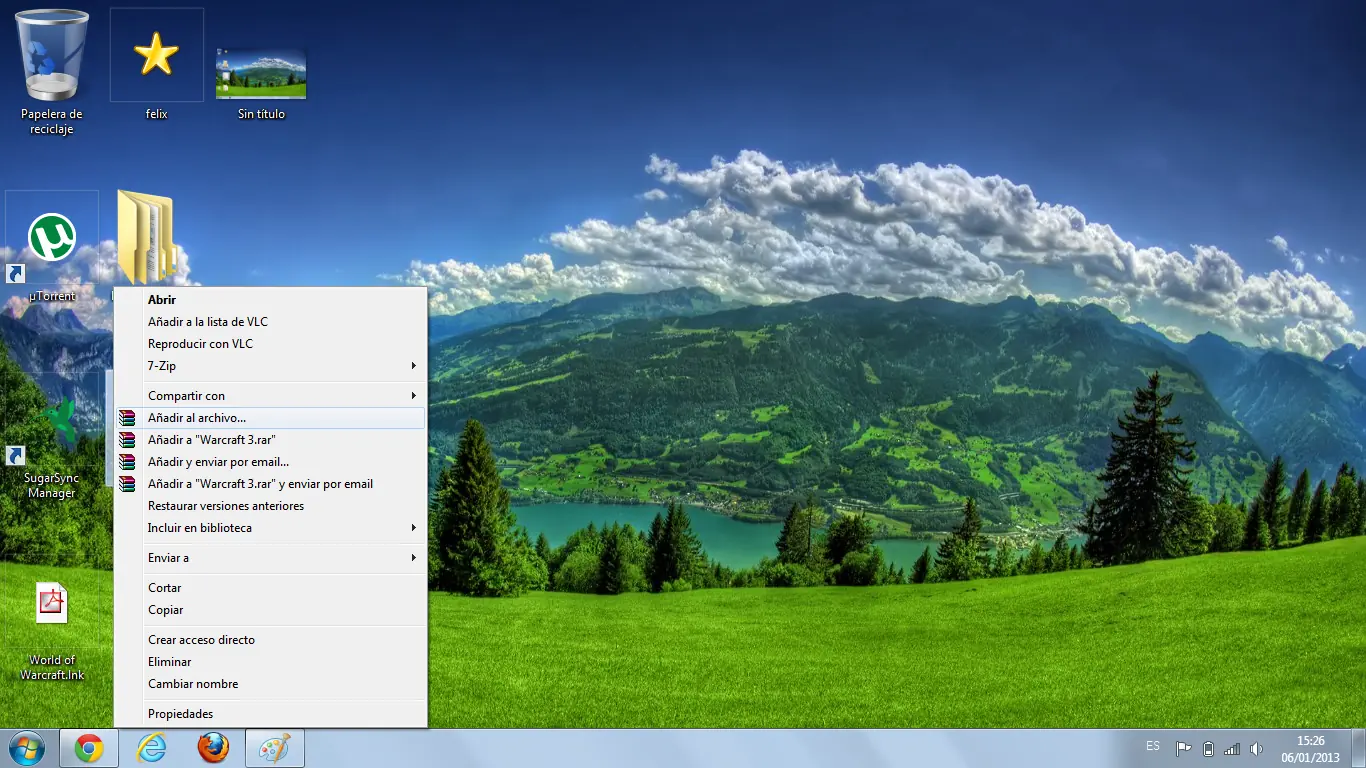The width and height of the screenshot is (1366, 768).
Task: Click WinRAR icon beside Añadir a "Warcraft 3.rar" y enviar
Action: pos(127,484)
